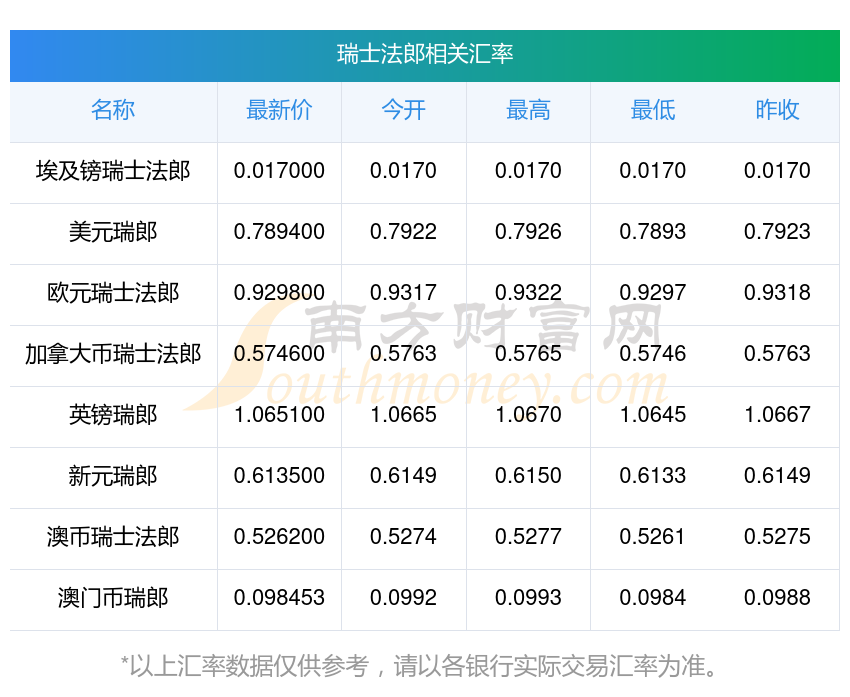850x697 pixels.
Task: Select the 名称 column header
Action: [x=113, y=110]
